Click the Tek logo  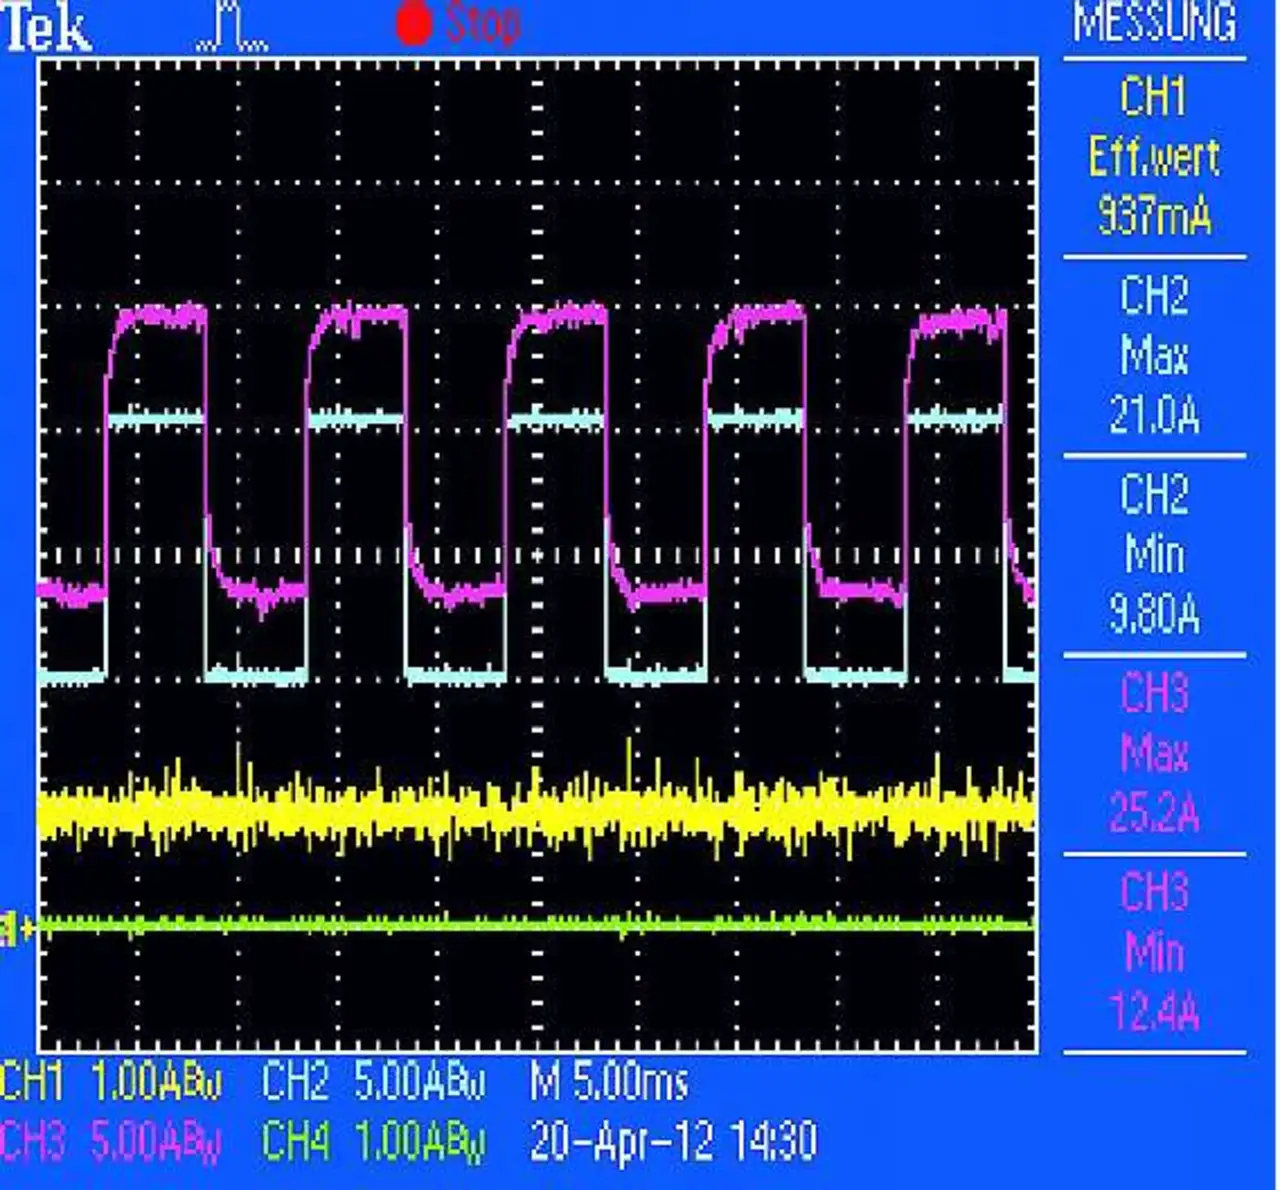(48, 28)
